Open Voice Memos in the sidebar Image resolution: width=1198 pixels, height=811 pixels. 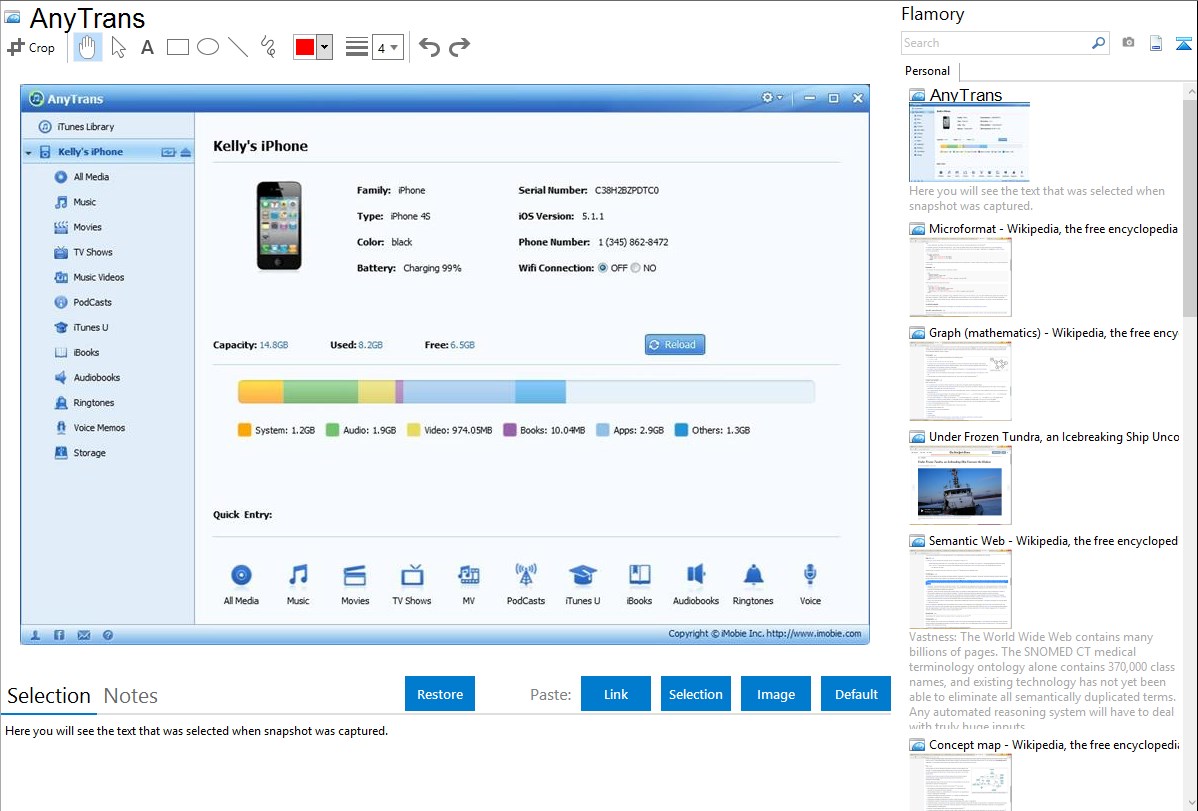[90, 428]
